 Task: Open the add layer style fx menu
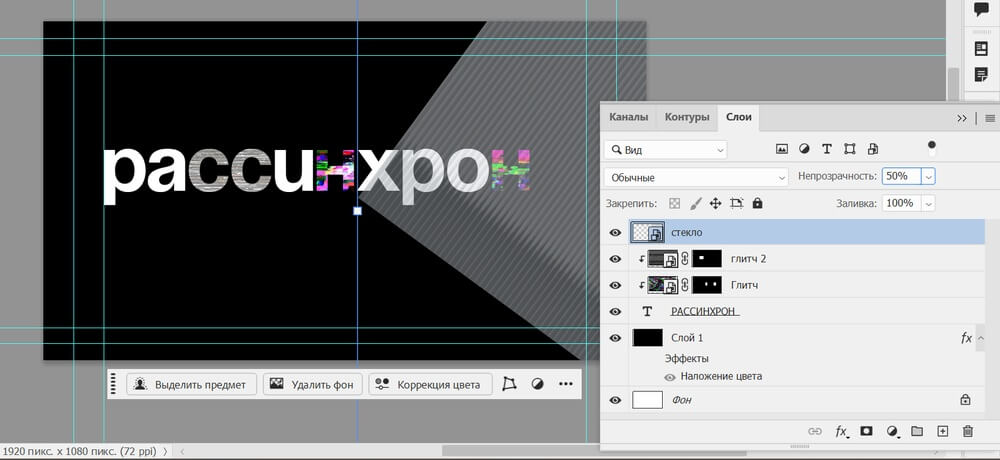click(x=841, y=431)
